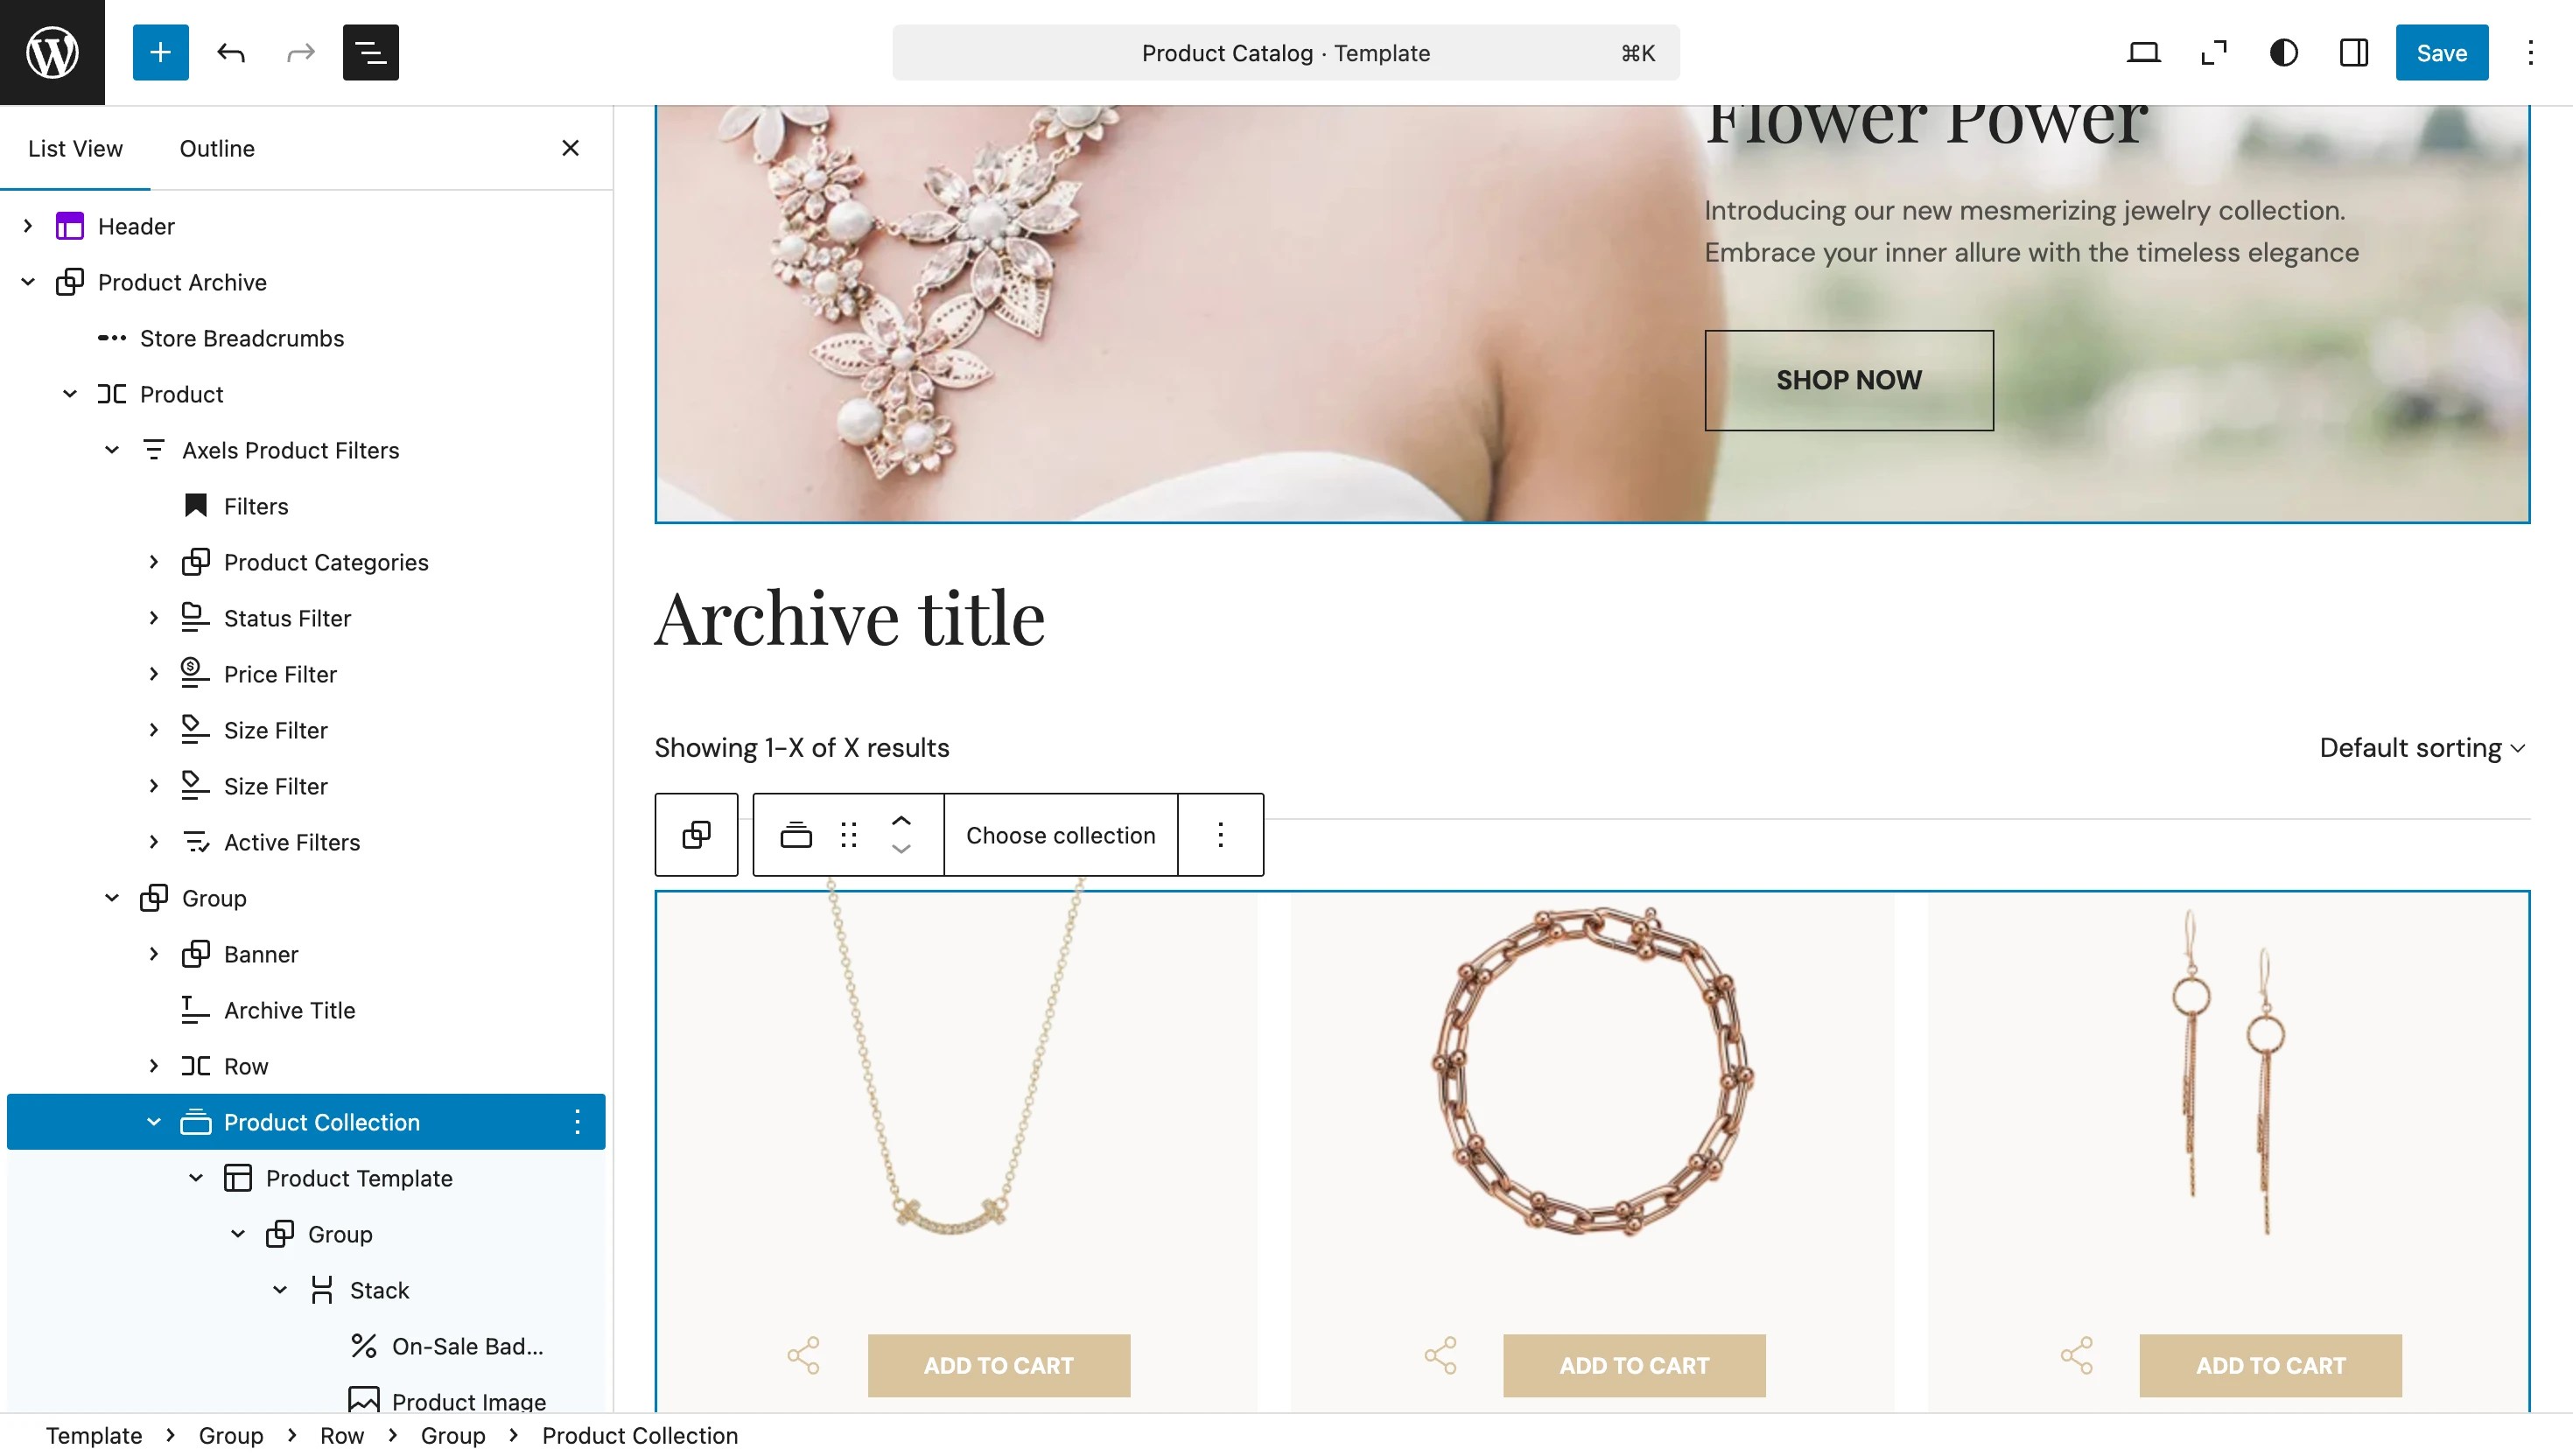Select Archive Title in list view
Viewport: 2573px width, 1456px height.
(x=289, y=1010)
